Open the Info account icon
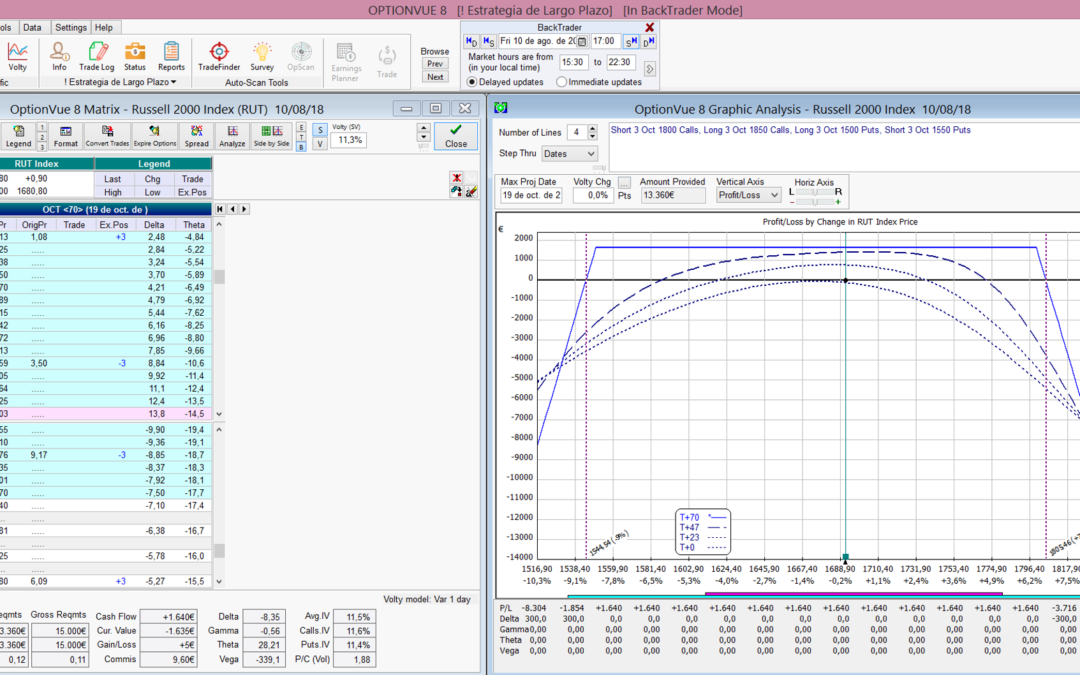The height and width of the screenshot is (675, 1080). 59,56
